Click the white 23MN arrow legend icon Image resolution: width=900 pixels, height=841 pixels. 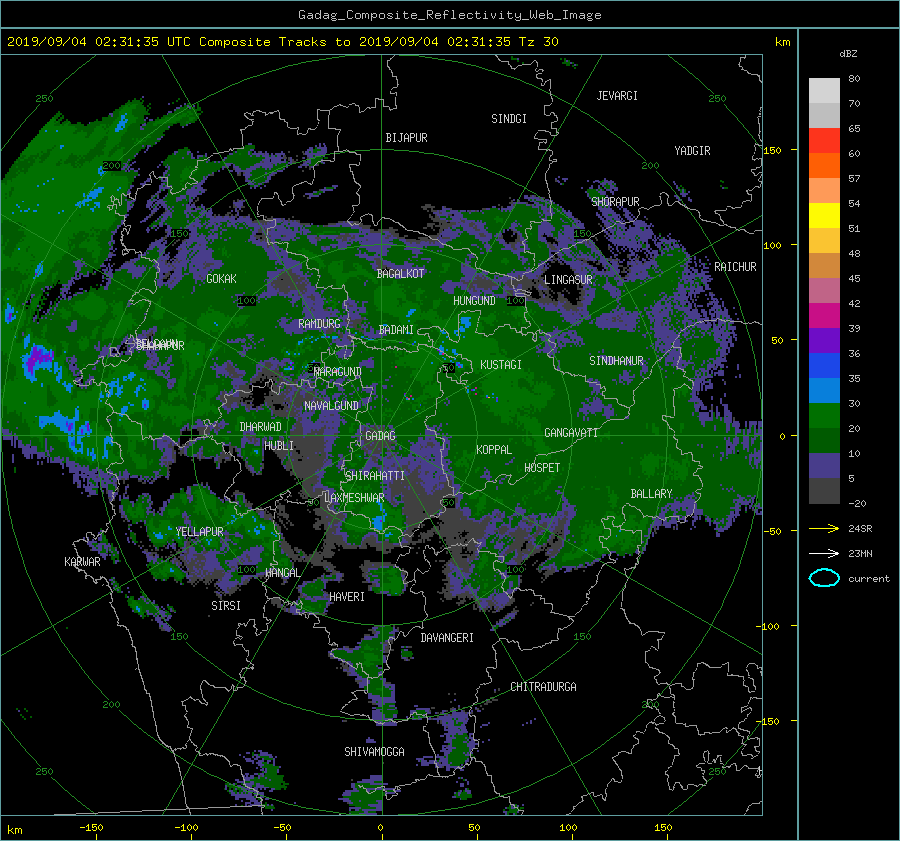(824, 553)
